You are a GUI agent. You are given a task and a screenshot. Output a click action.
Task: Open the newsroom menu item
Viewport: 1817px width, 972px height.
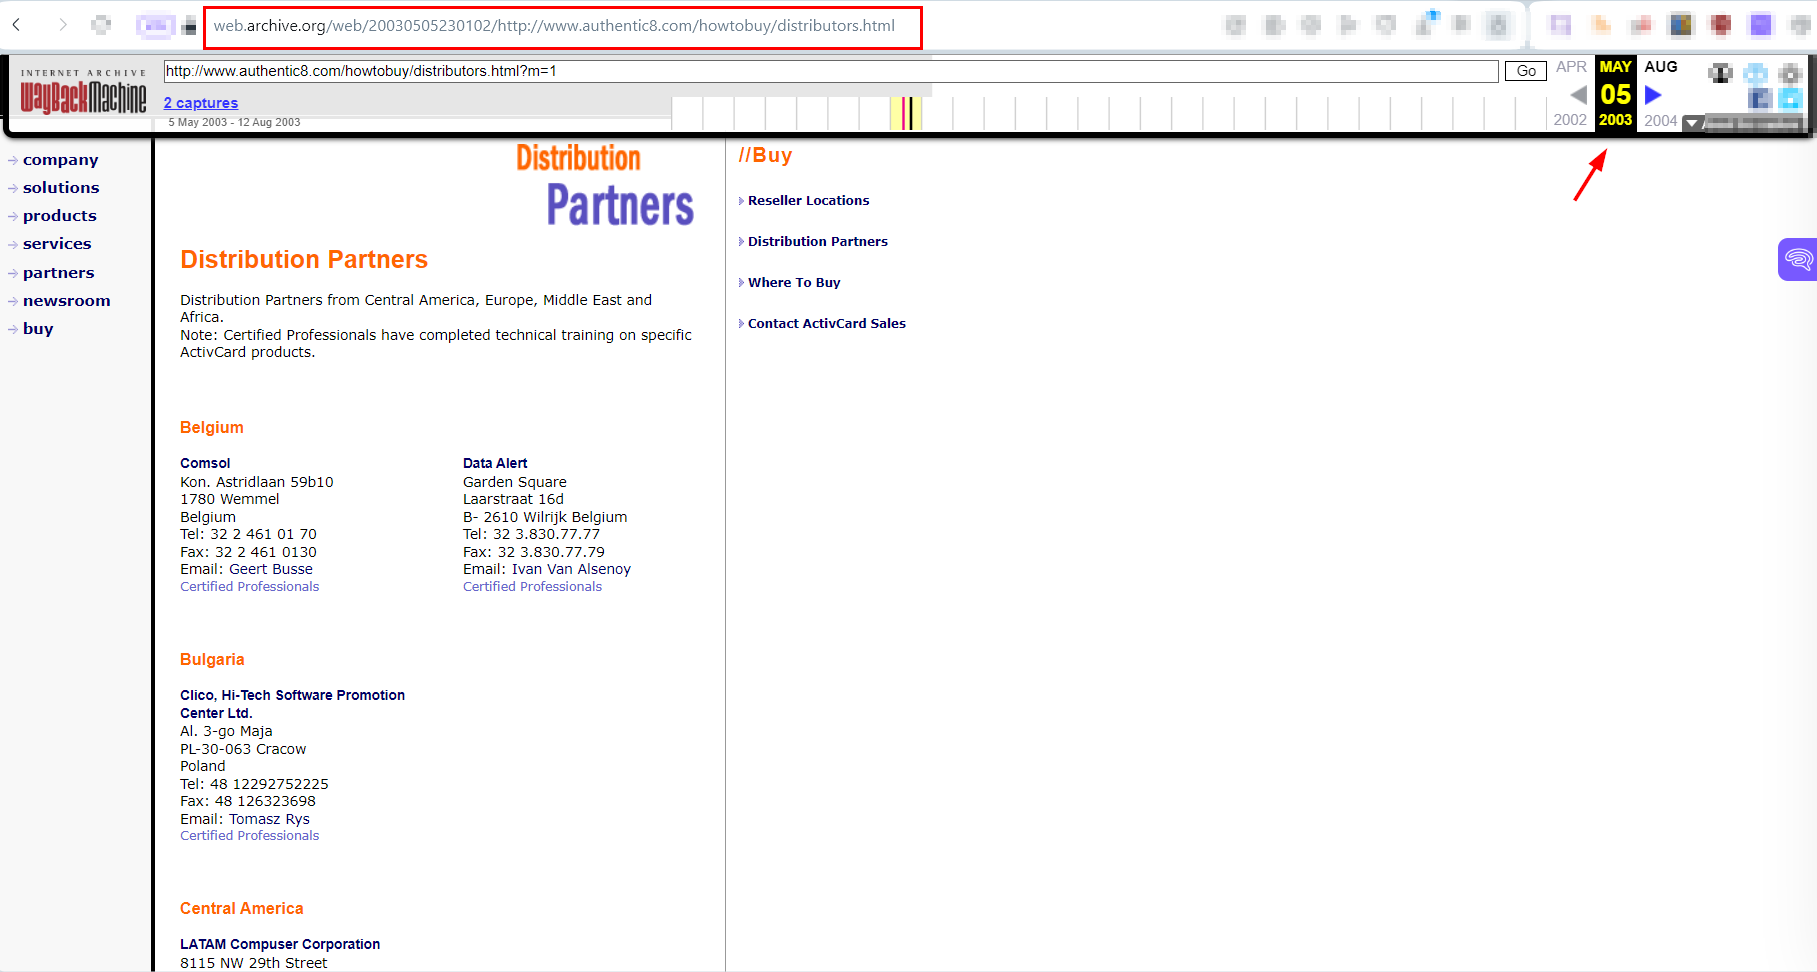pos(67,301)
